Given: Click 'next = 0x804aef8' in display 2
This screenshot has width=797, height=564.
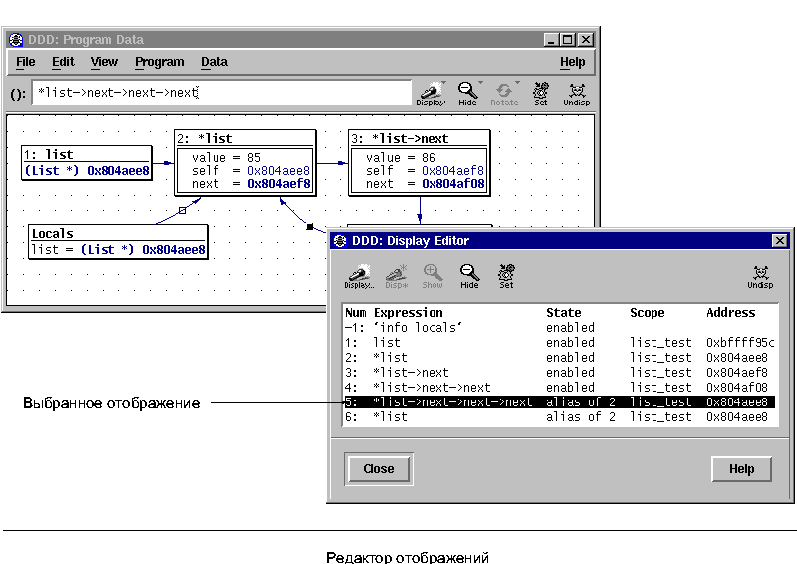Looking at the screenshot, I should [251, 183].
